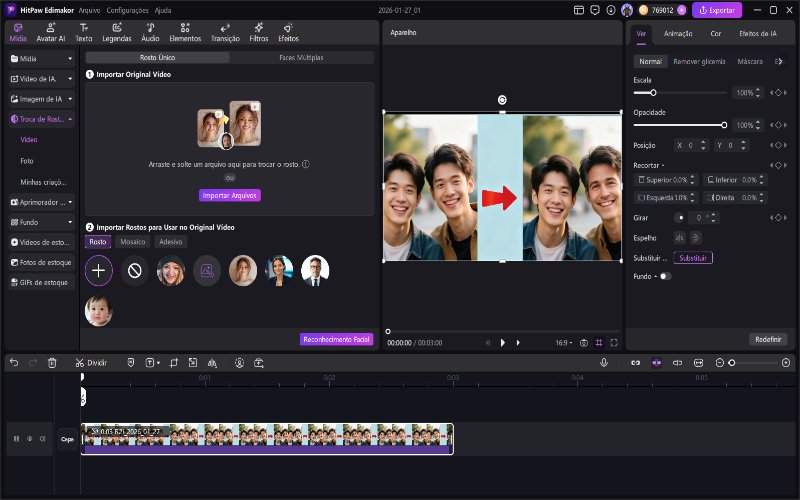The image size is (800, 500).
Task: Switch to the Animação tab
Action: coord(678,33)
